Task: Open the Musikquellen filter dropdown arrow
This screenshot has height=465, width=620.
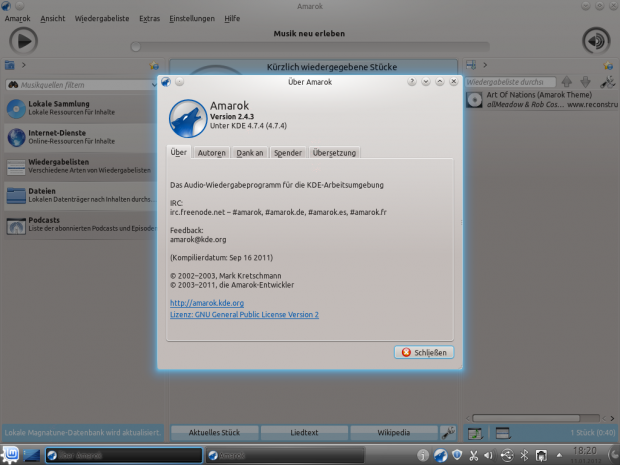Action: (154, 85)
